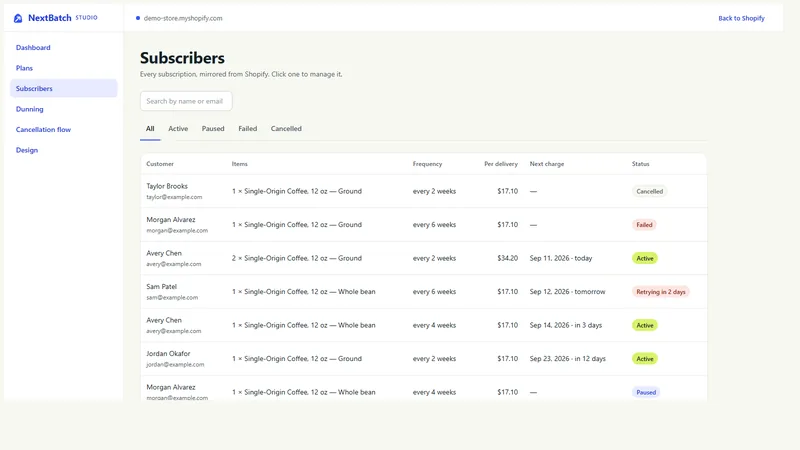The image size is (800, 450).
Task: Click Active badge on Sep 11 row
Action: pos(645,258)
